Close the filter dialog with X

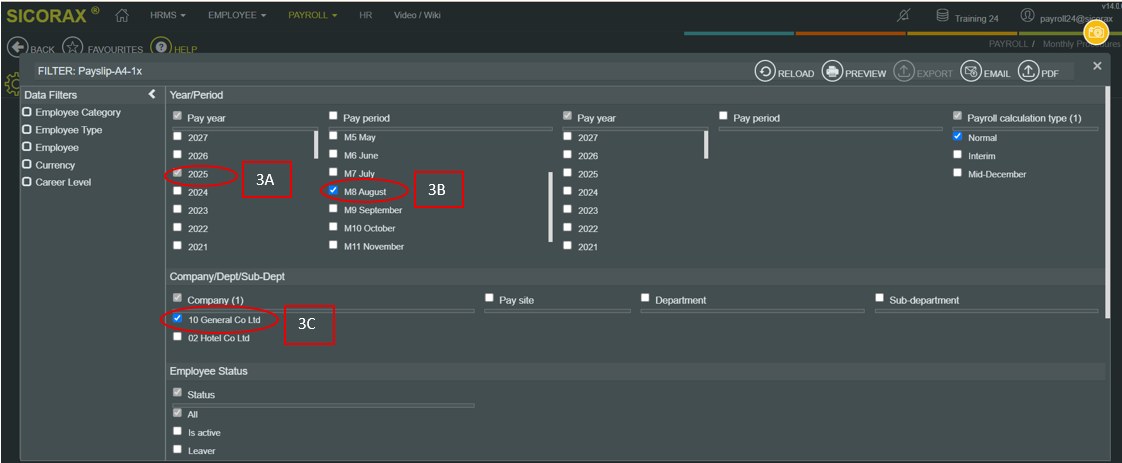[x=1097, y=66]
